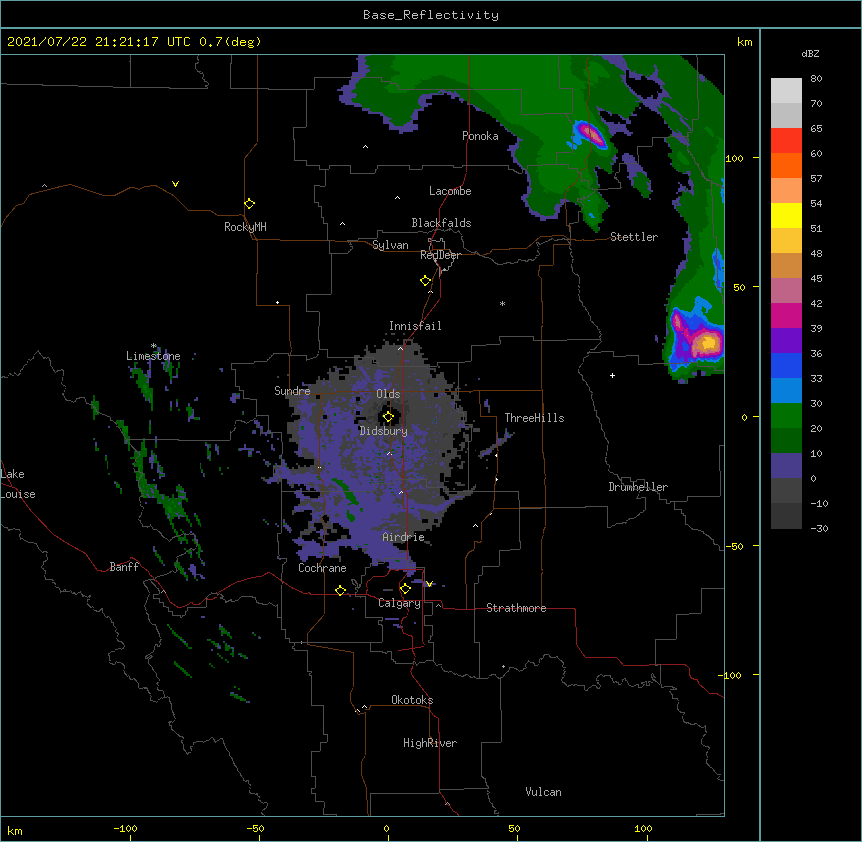Select the yellow V marker northwest of RockyMH
The width and height of the screenshot is (862, 842).
175,184
